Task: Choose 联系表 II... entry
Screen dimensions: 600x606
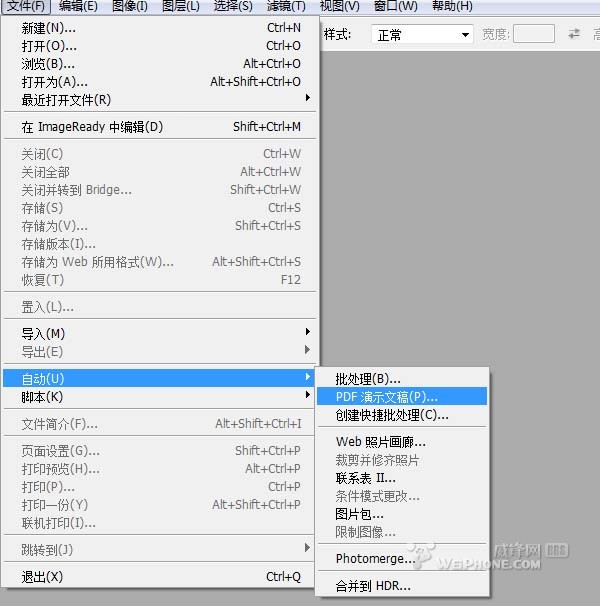Action: coord(402,478)
